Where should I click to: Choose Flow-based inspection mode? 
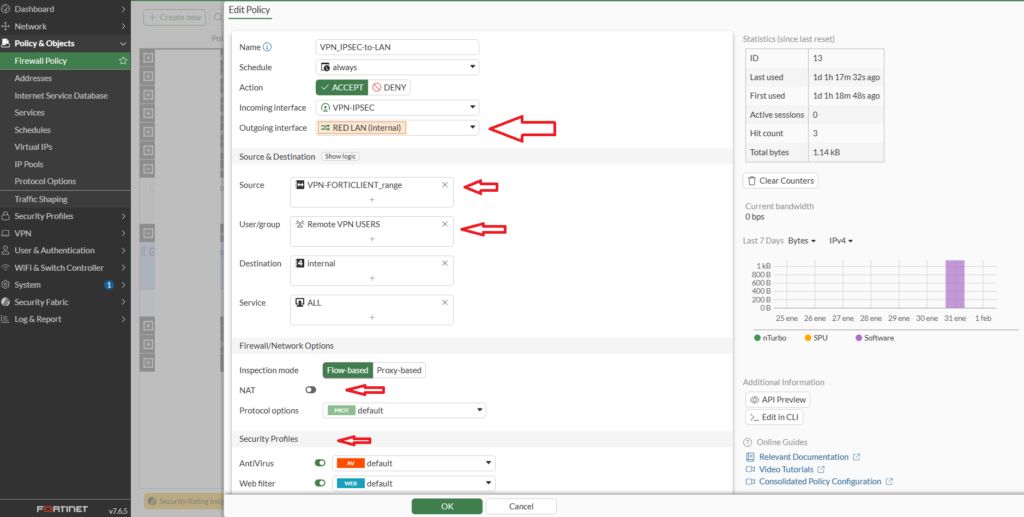tap(347, 370)
